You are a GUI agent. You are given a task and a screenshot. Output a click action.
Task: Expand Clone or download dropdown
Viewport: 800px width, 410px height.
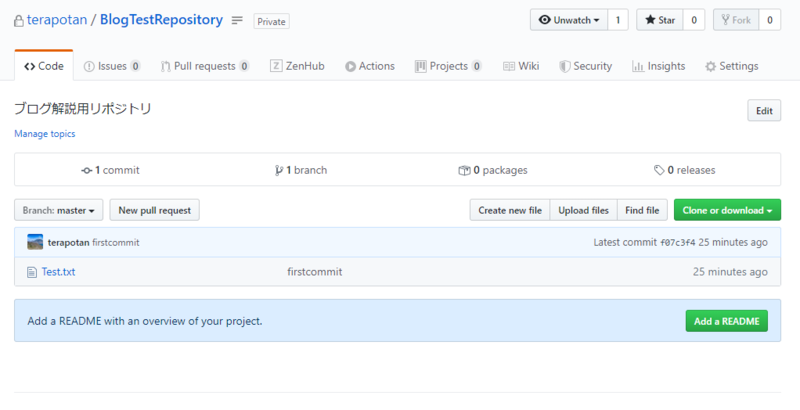(x=728, y=210)
